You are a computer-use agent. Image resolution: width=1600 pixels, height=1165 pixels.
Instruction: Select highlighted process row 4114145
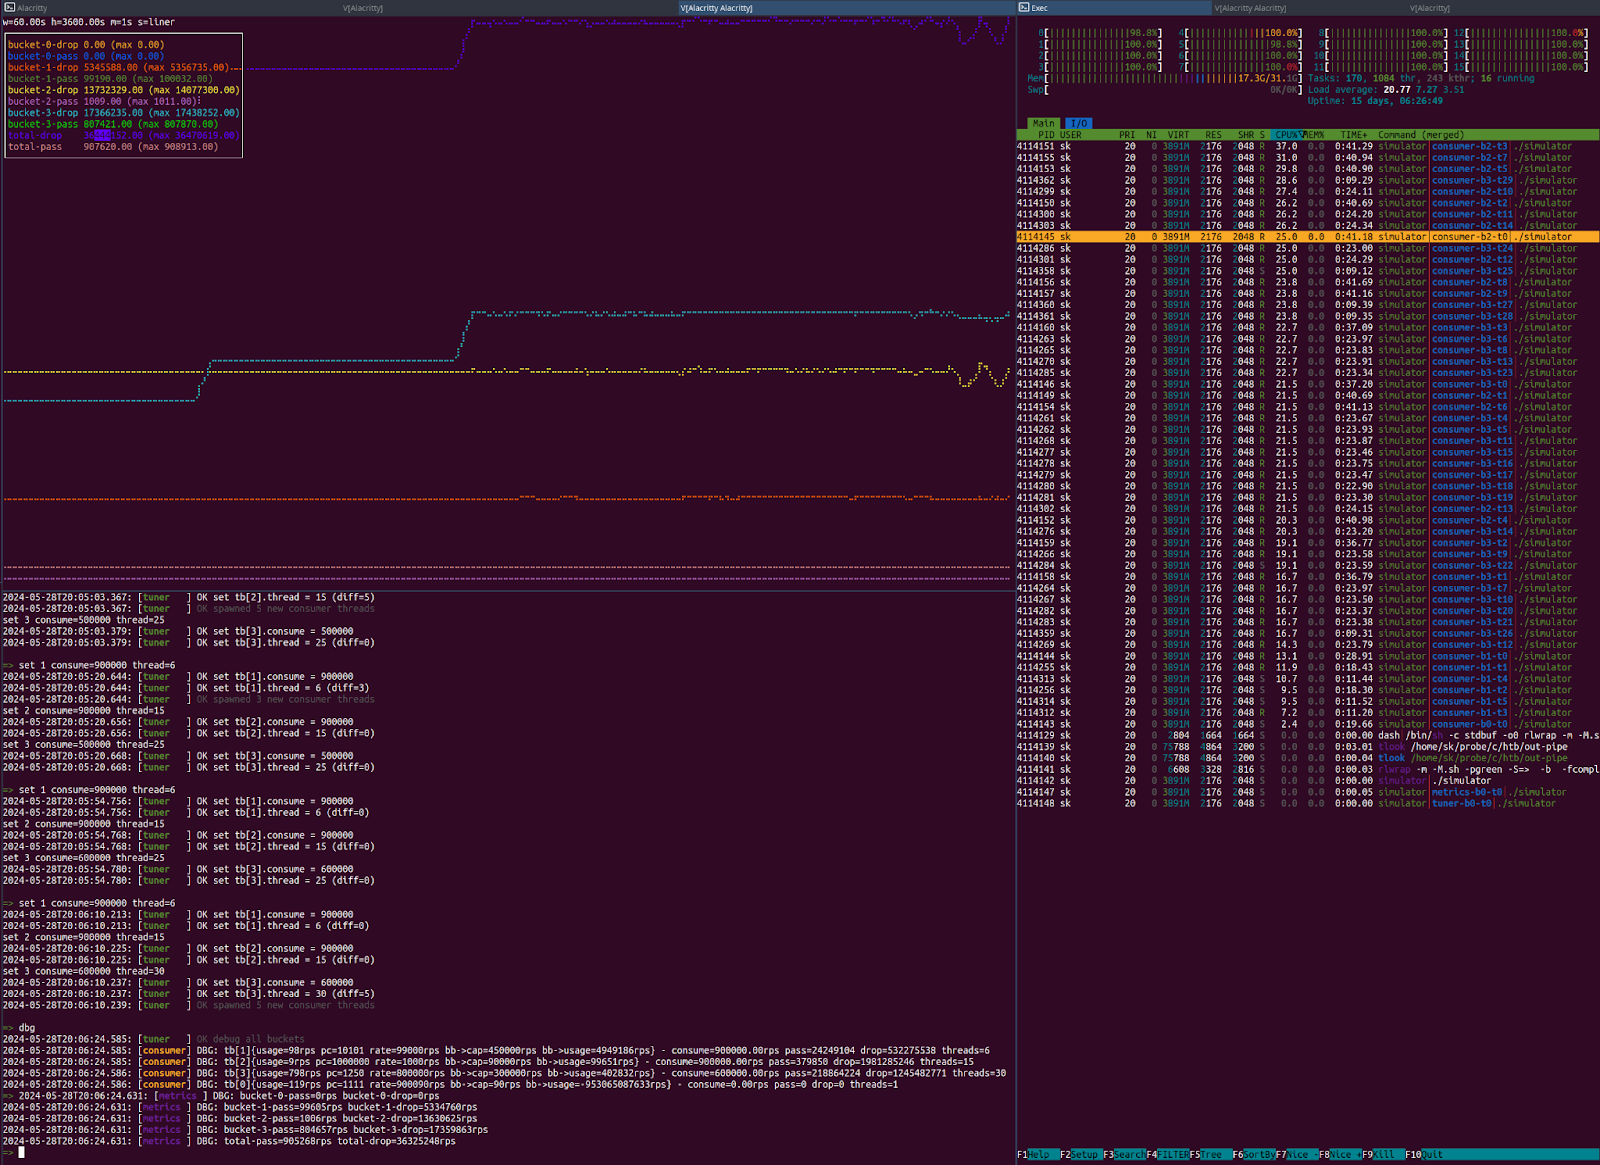(x=1308, y=237)
